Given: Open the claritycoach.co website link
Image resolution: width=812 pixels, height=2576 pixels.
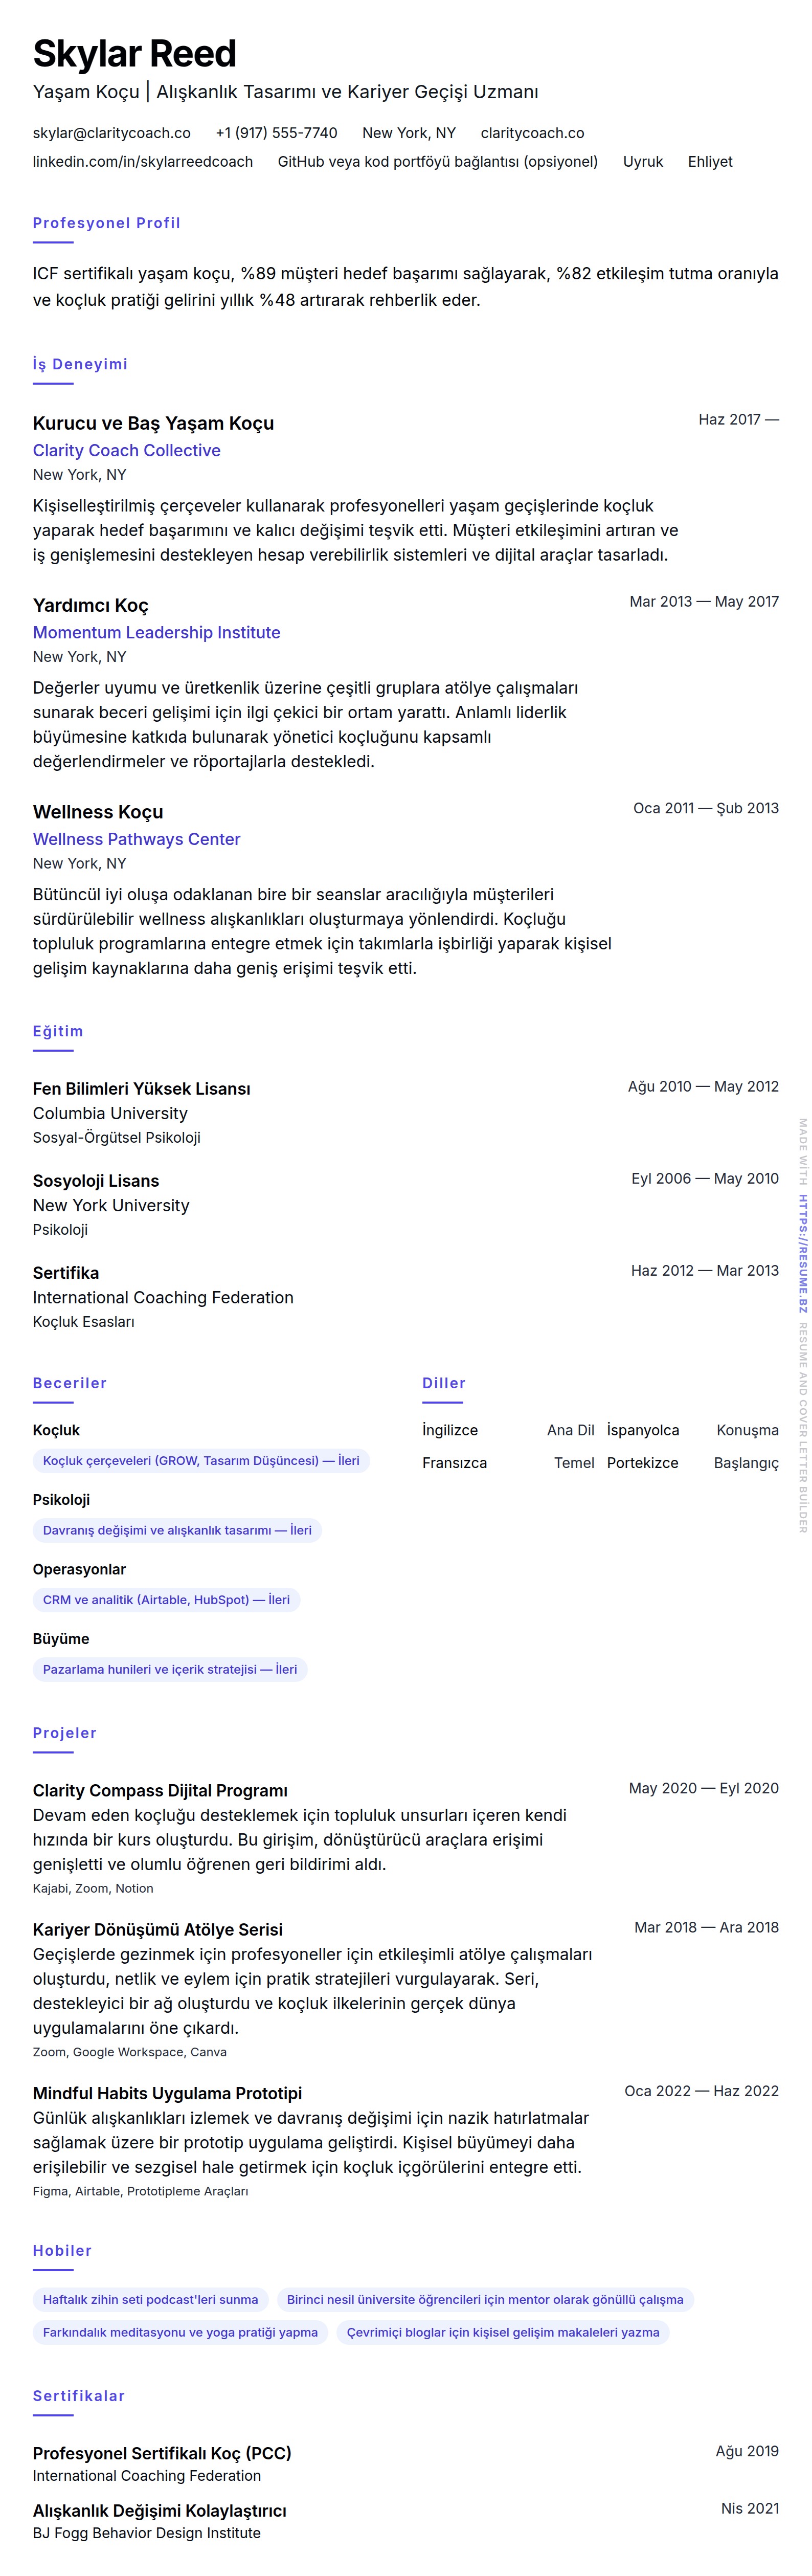Looking at the screenshot, I should pyautogui.click(x=532, y=133).
